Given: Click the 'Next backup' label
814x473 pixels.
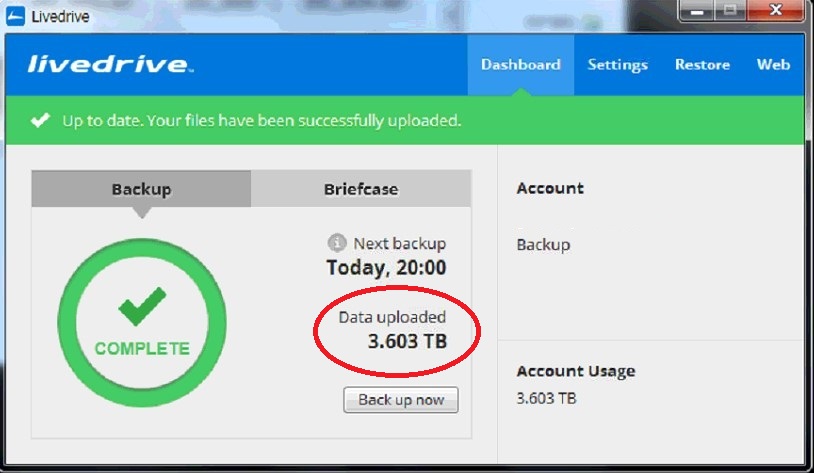Looking at the screenshot, I should point(400,243).
